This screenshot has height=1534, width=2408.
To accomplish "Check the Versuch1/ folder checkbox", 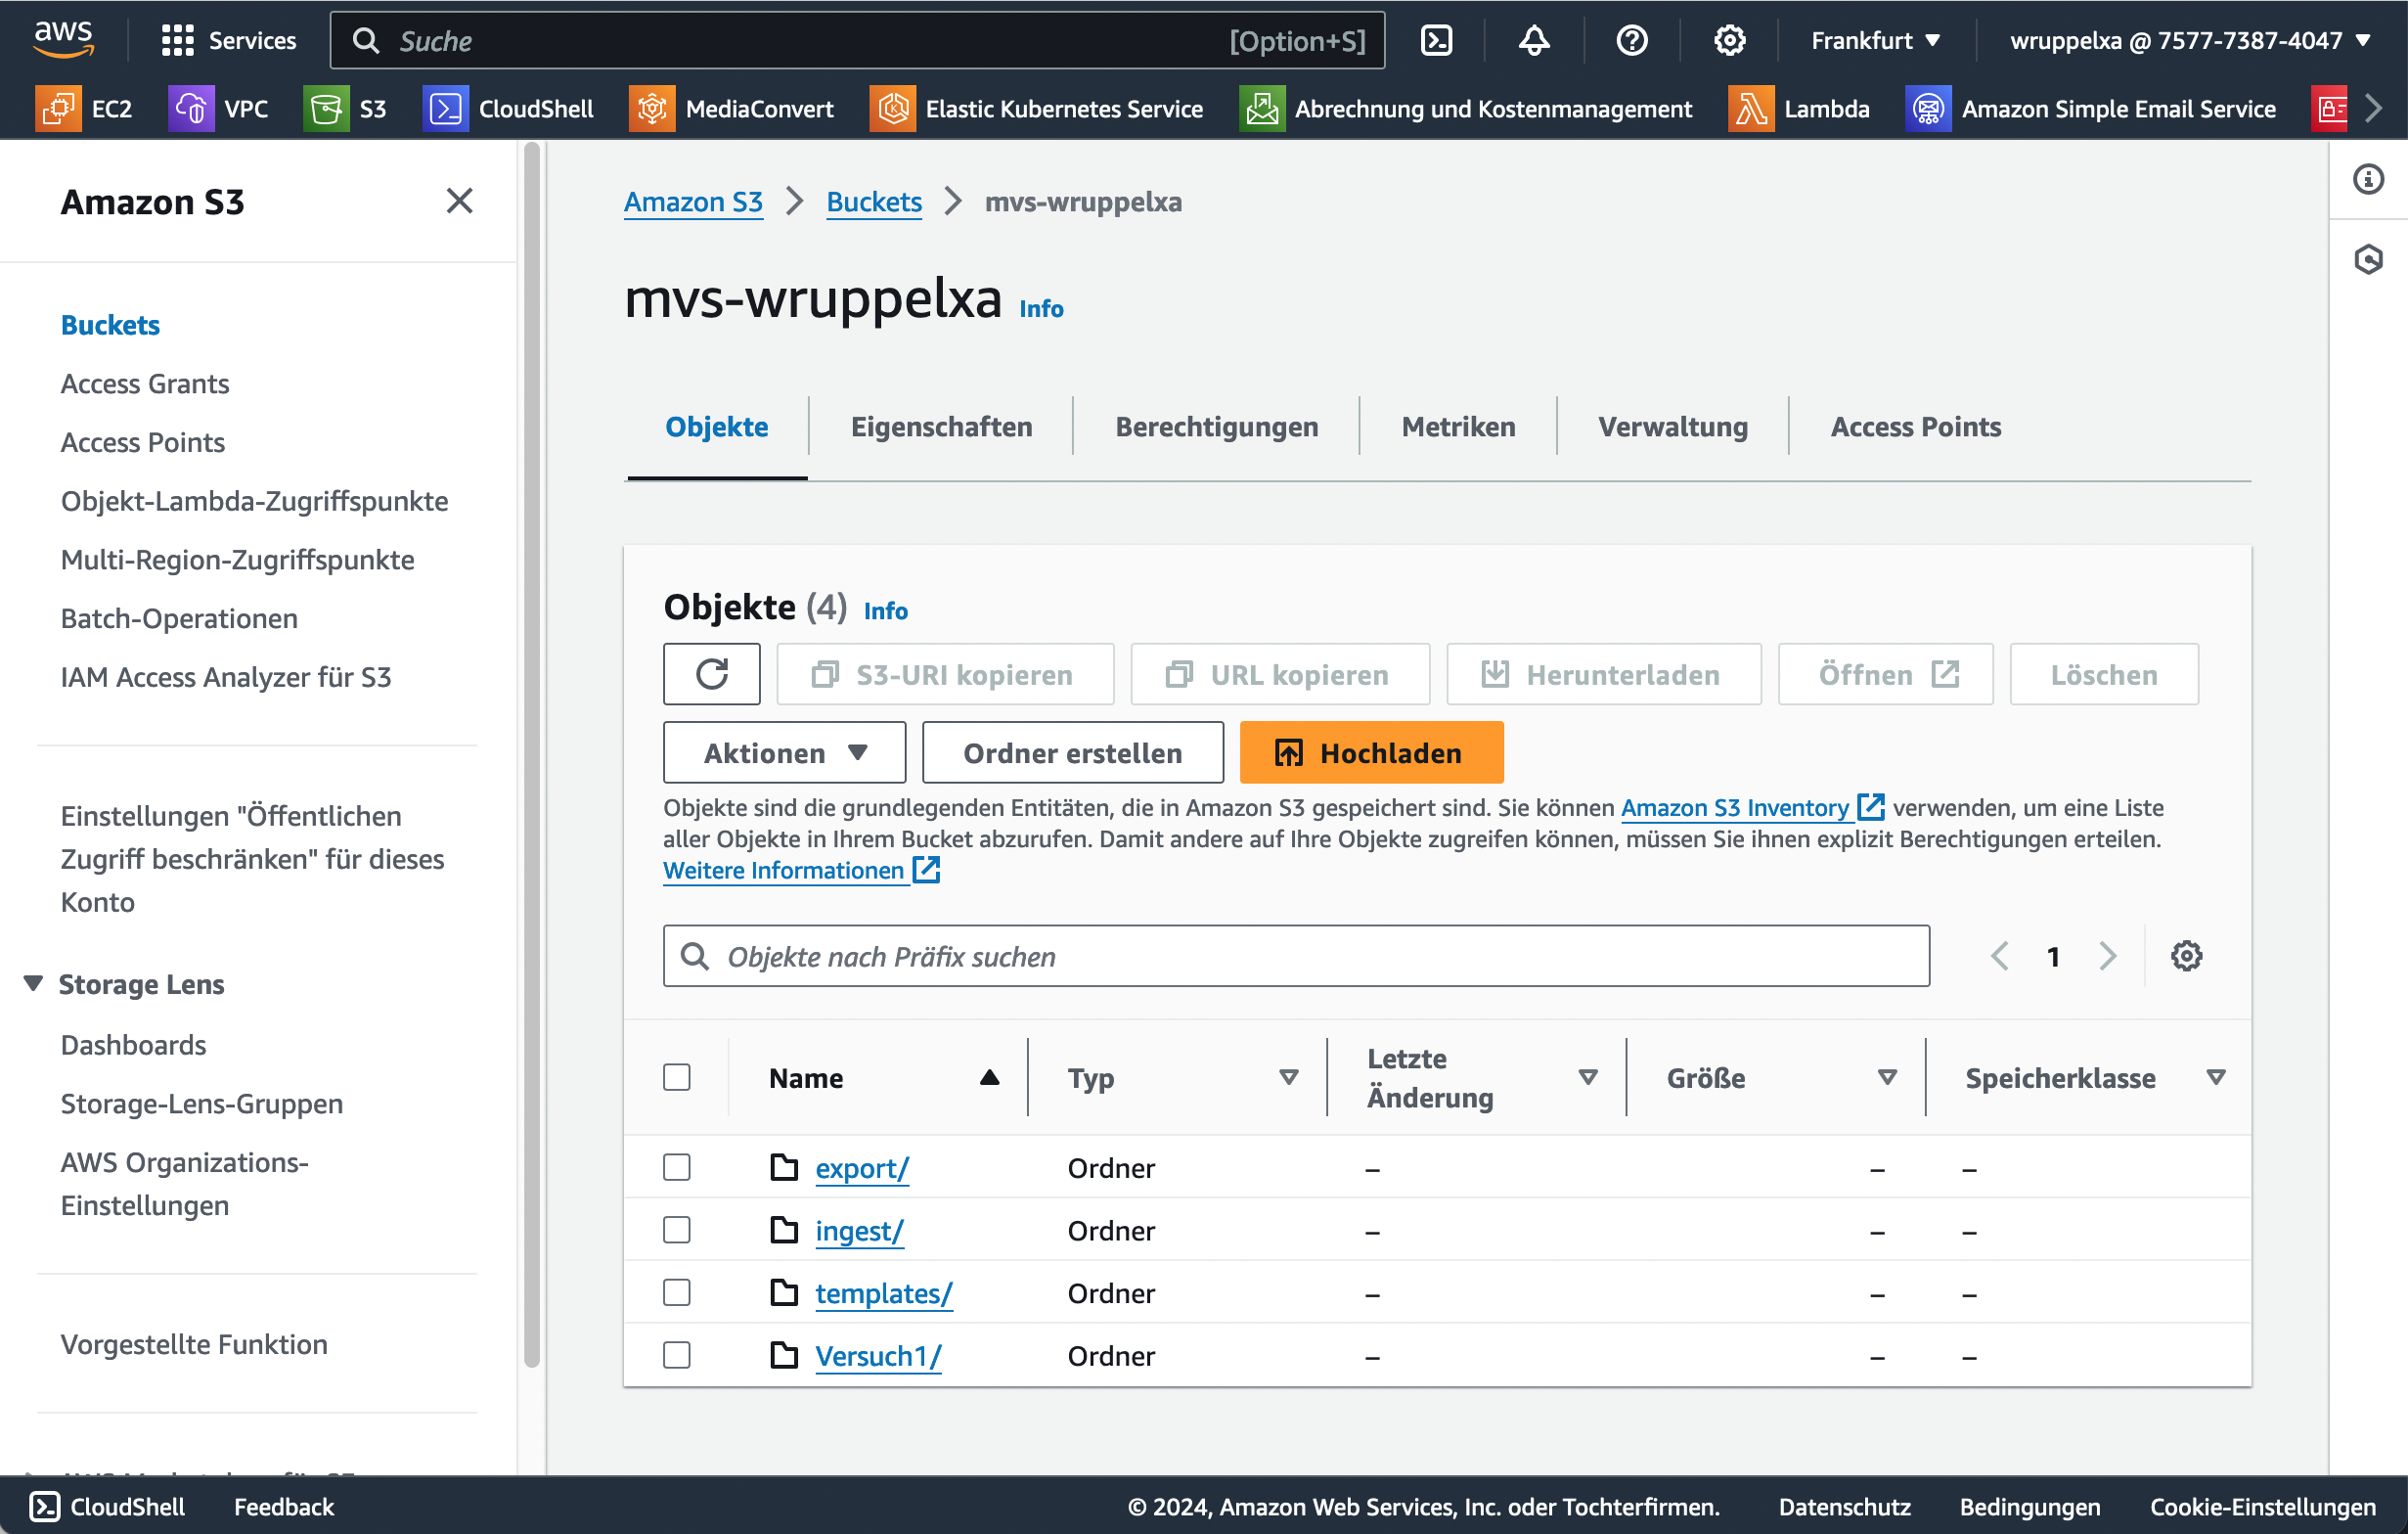I will 677,1355.
